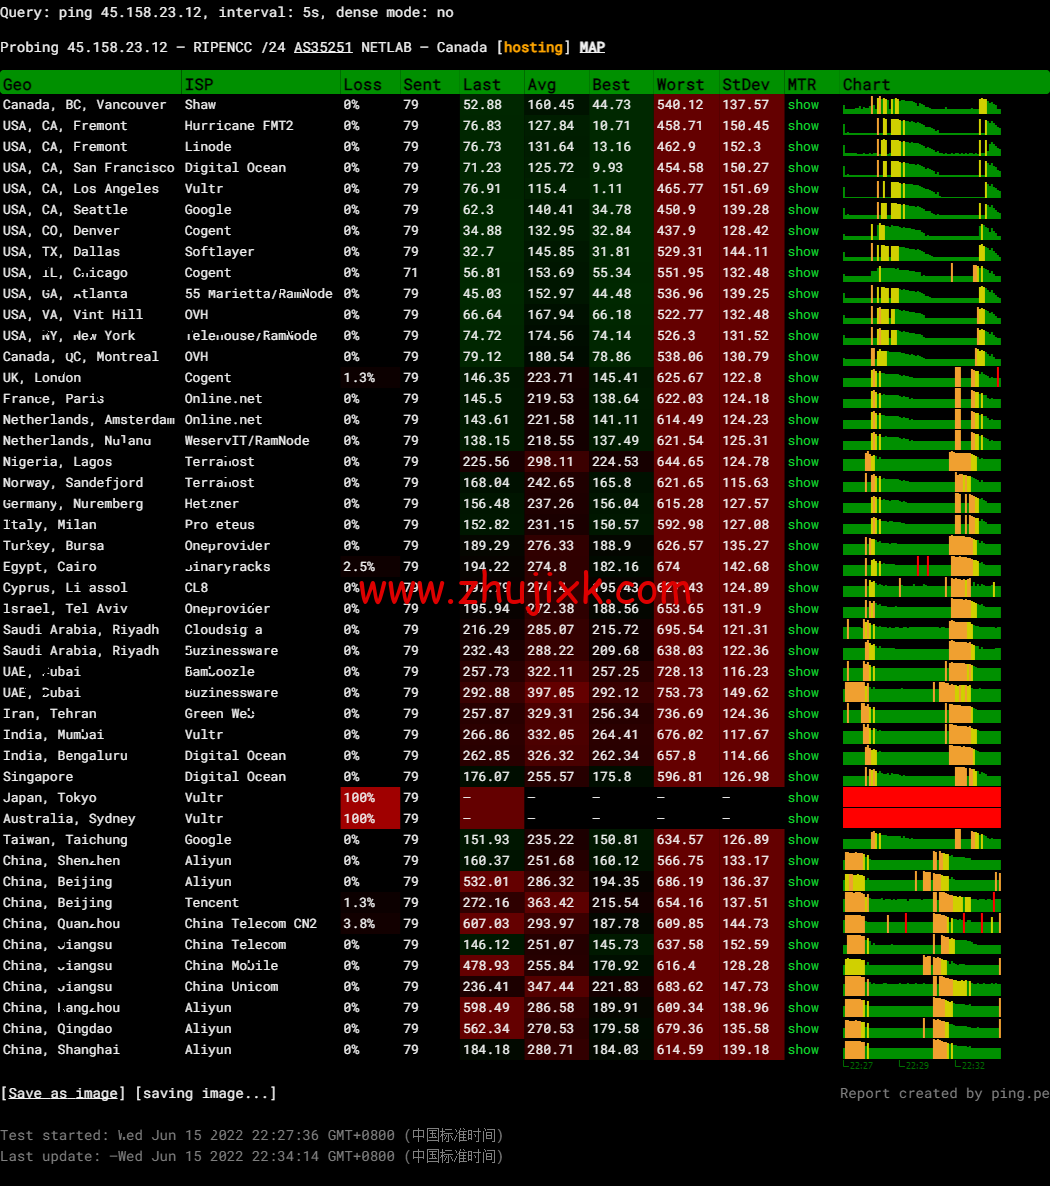Open the MAP link in the header
This screenshot has height=1186, width=1050.
tap(592, 47)
